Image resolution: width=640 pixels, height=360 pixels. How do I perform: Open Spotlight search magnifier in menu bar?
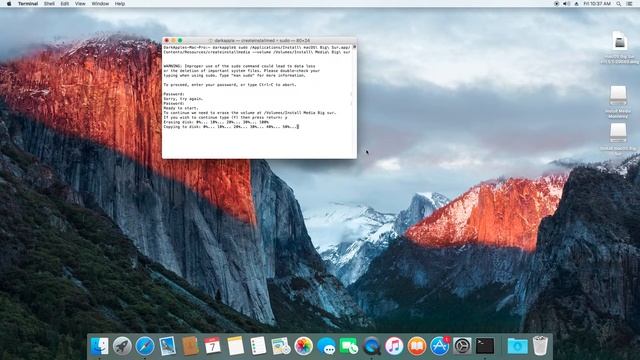(619, 4)
